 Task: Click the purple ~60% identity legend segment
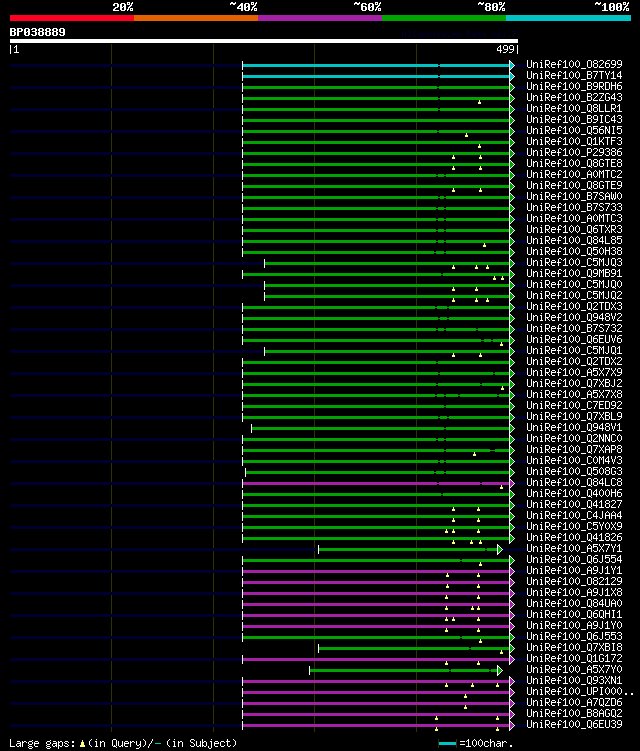320,18
